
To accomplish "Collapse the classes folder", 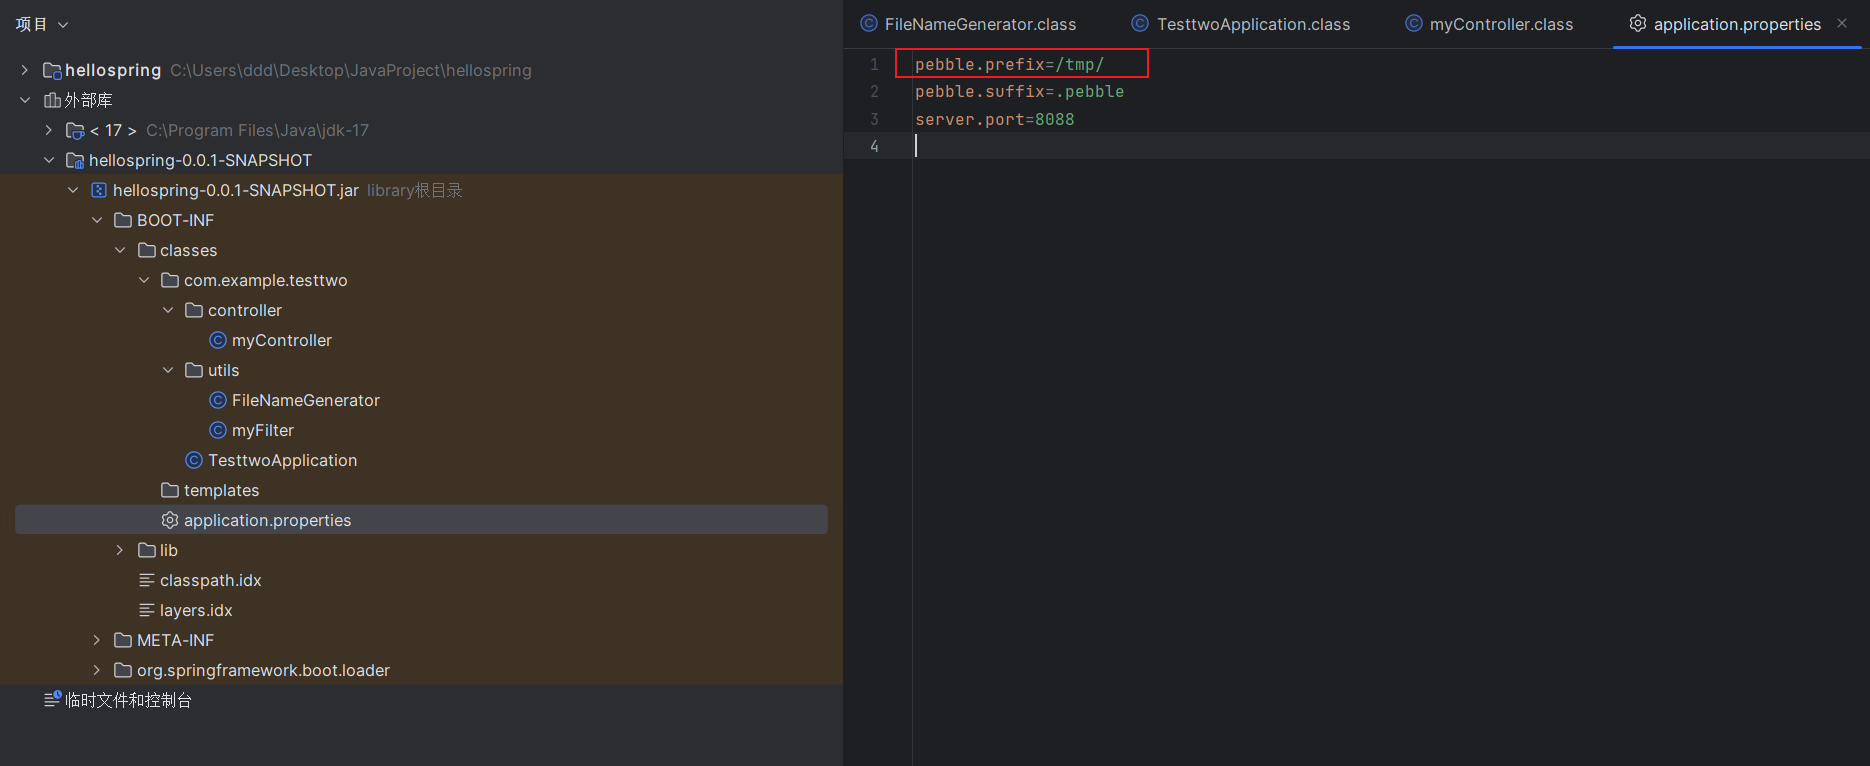I will [x=120, y=250].
